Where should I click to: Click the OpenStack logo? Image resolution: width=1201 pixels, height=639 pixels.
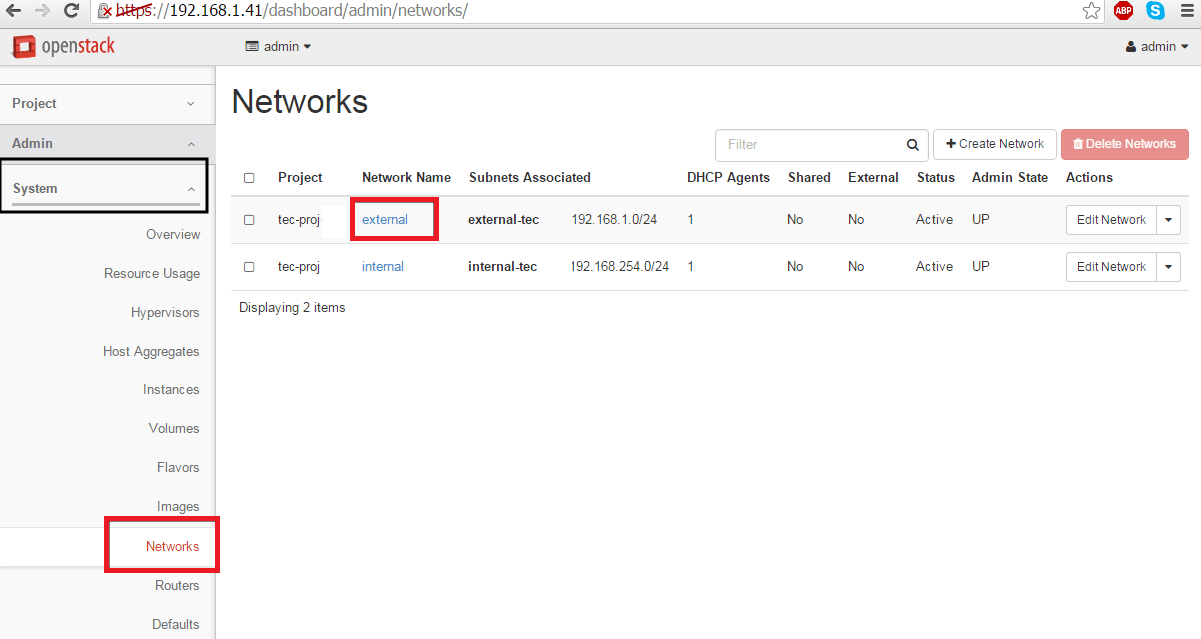point(63,46)
